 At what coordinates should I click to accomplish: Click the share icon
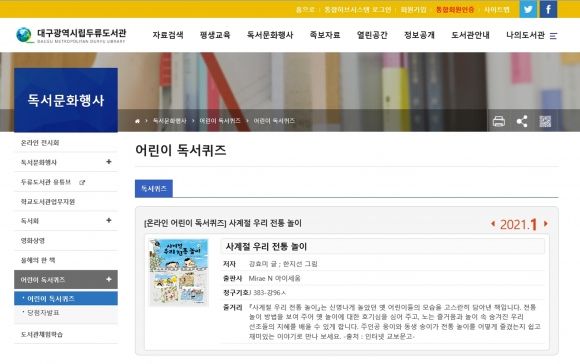tap(522, 121)
